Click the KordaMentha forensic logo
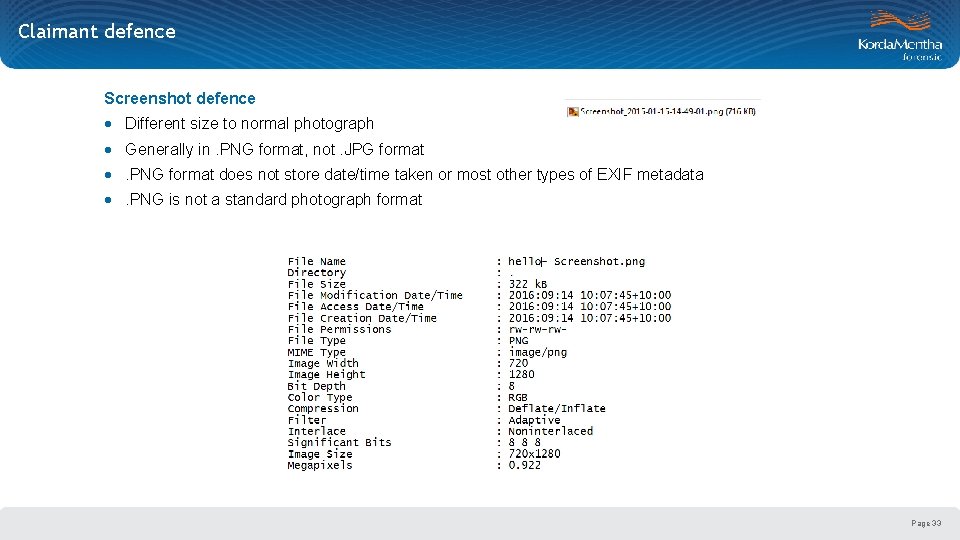This screenshot has height=540, width=960. (900, 36)
